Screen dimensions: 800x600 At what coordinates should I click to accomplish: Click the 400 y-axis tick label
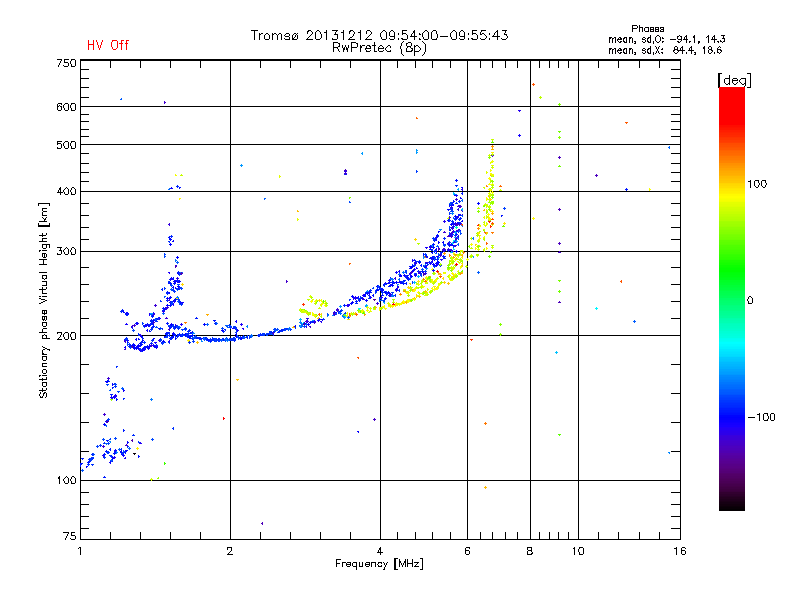pyautogui.click(x=66, y=191)
